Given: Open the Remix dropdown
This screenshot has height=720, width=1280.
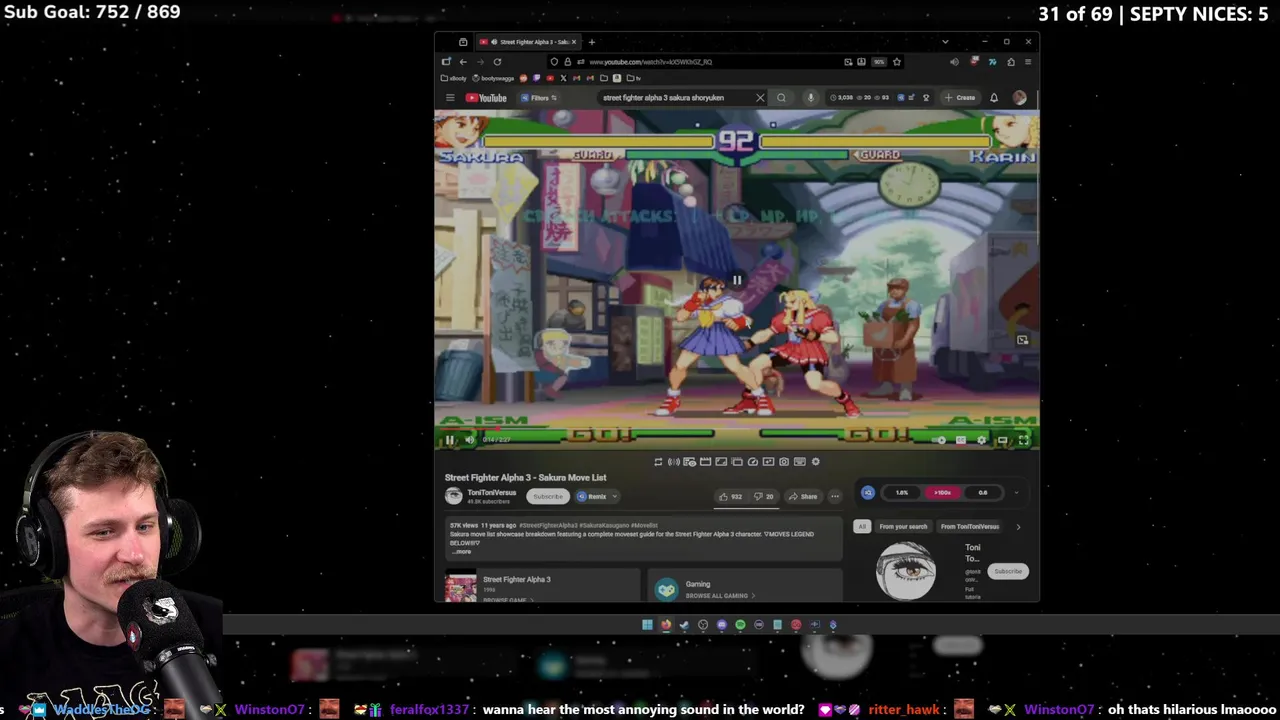Looking at the screenshot, I should [x=597, y=496].
